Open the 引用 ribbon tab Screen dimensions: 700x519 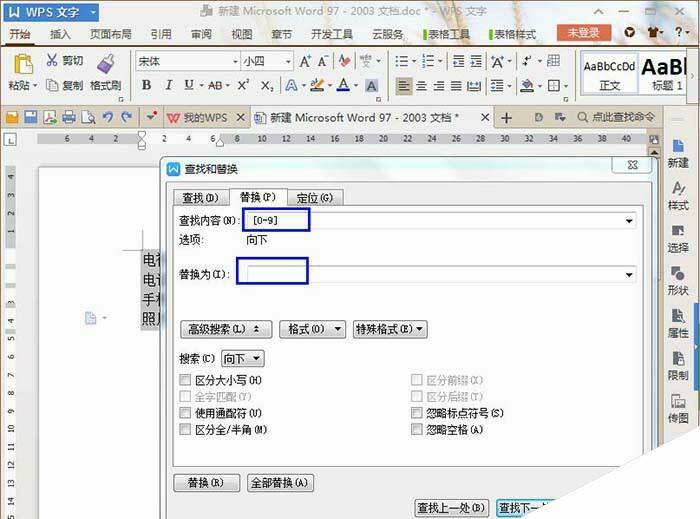[x=161, y=34]
